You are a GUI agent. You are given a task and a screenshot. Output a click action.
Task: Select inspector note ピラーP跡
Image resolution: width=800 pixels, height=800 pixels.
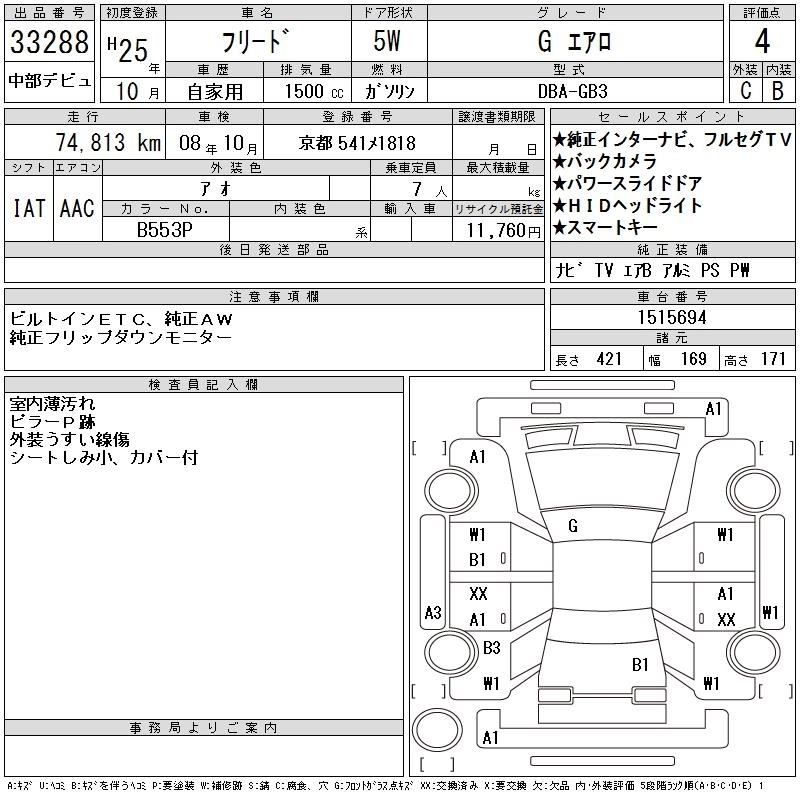pos(52,422)
